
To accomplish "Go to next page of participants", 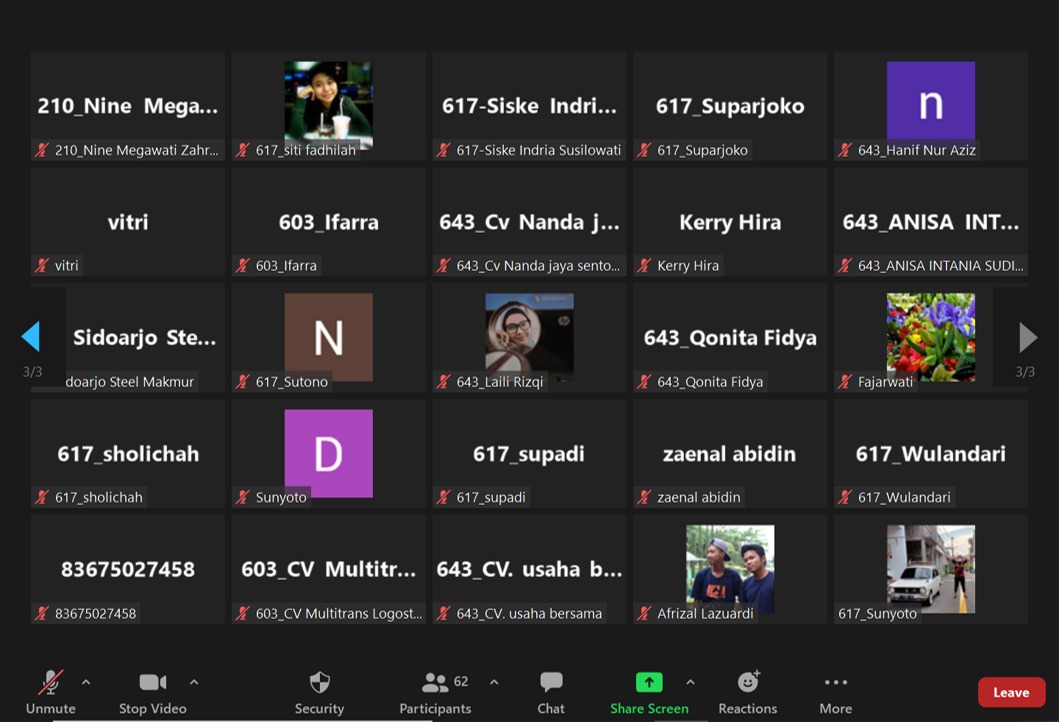I will click(1027, 337).
